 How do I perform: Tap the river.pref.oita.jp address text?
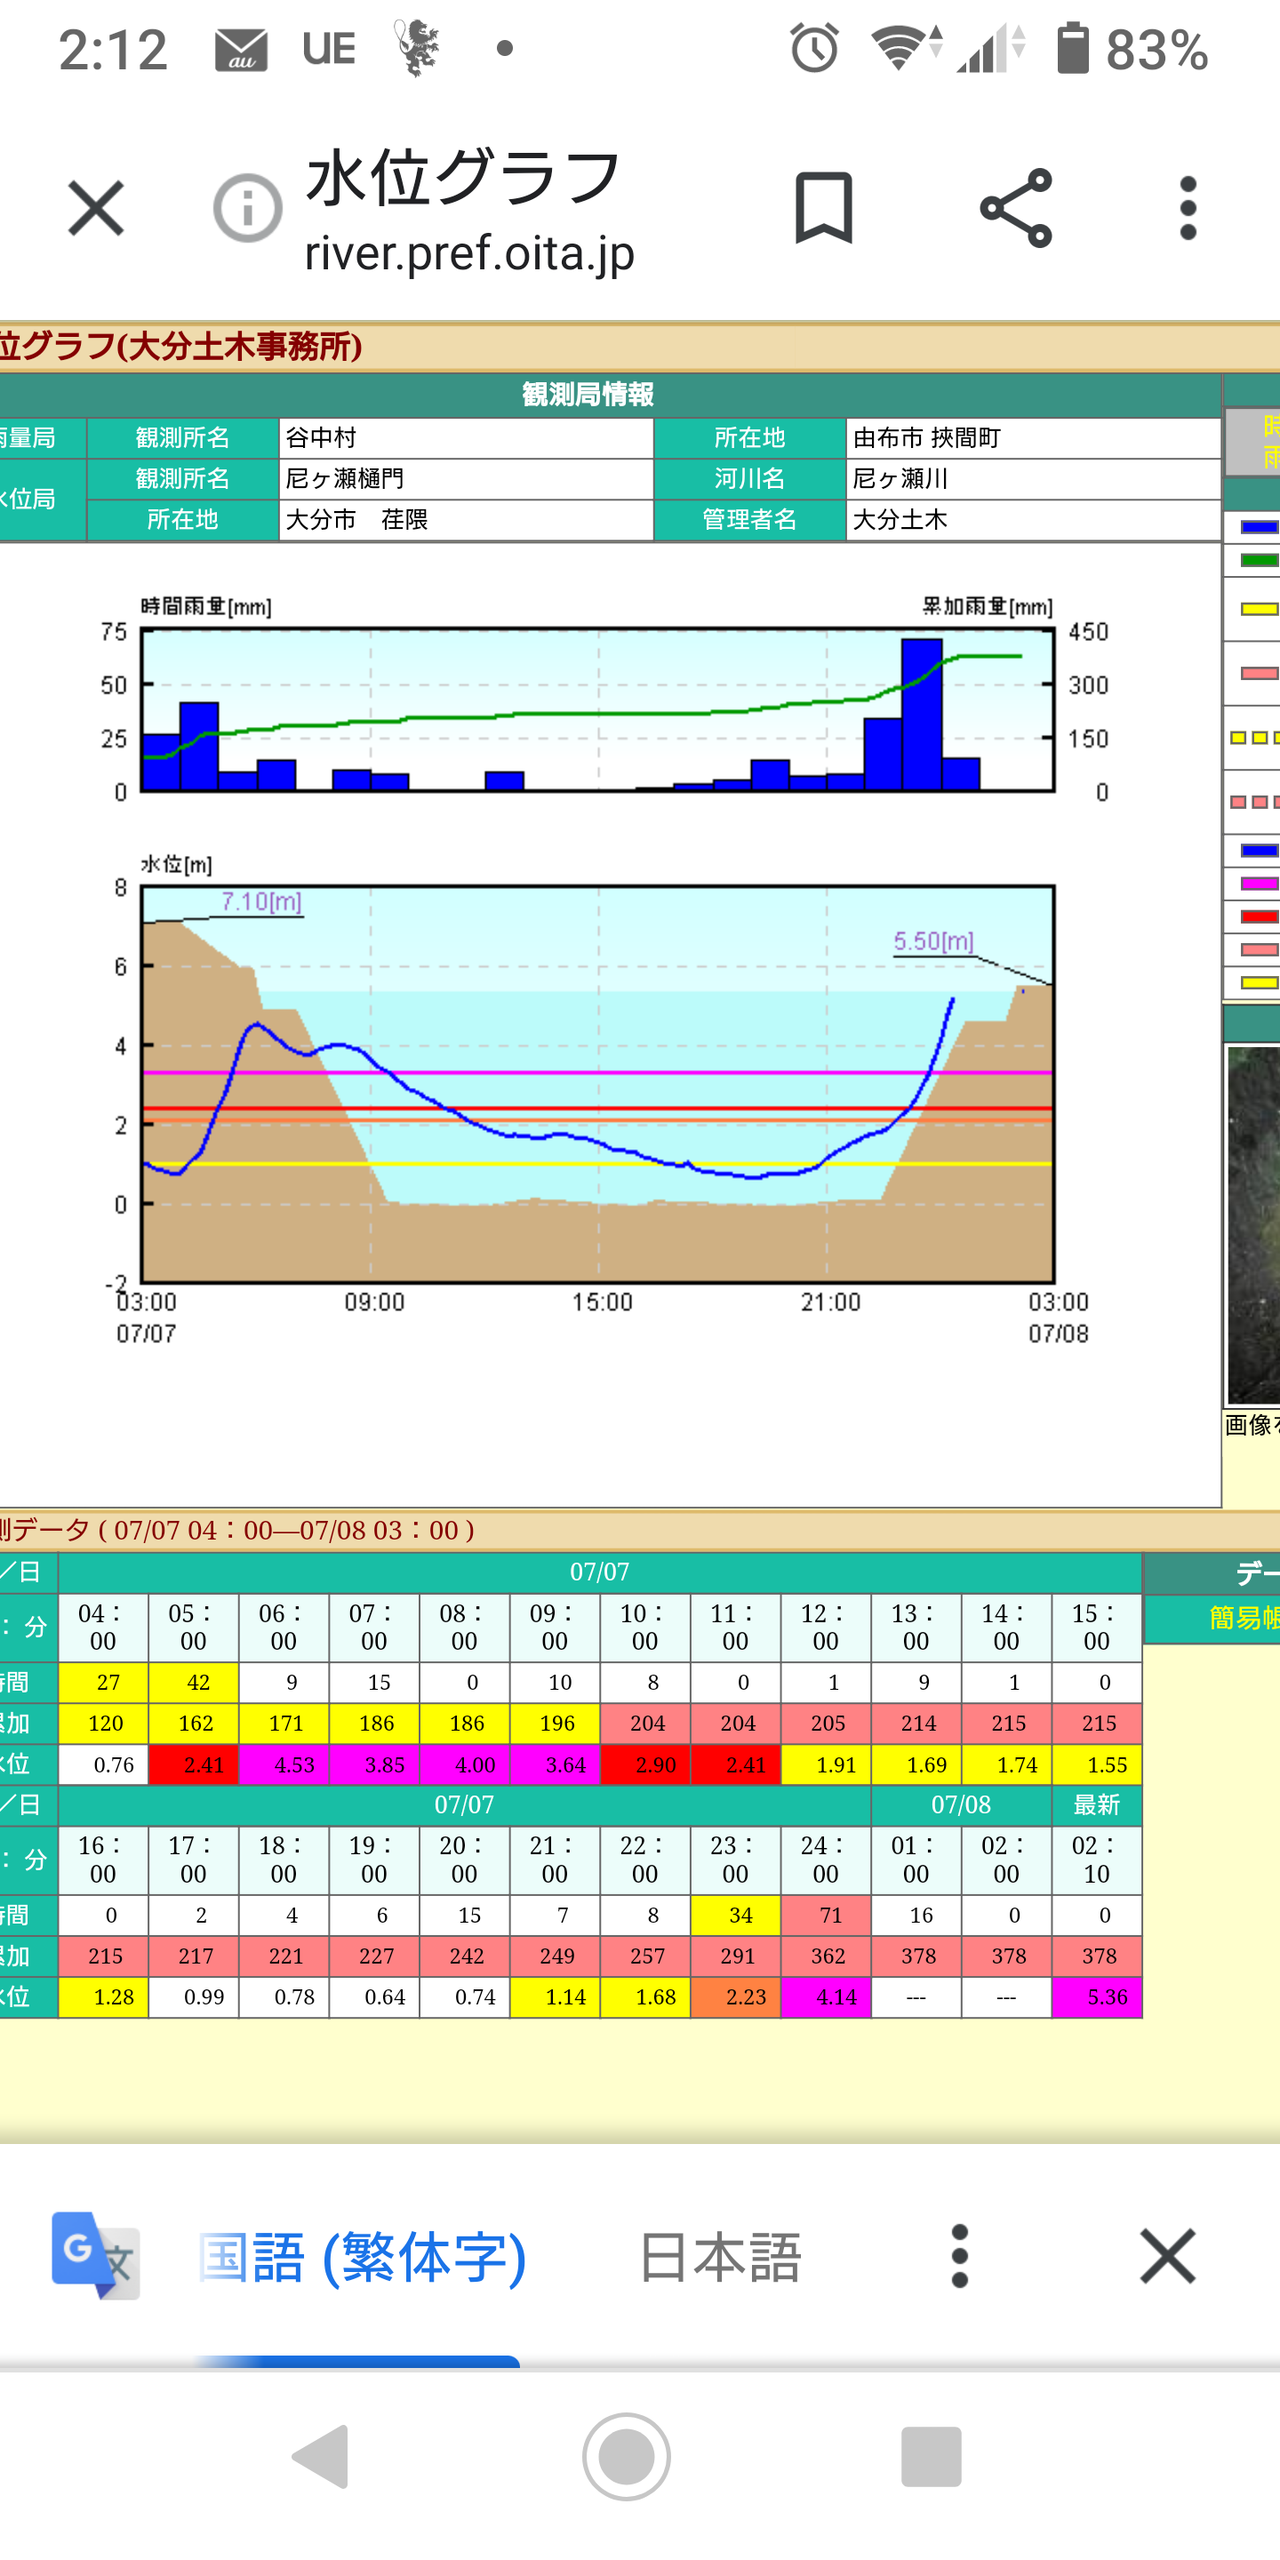(469, 253)
